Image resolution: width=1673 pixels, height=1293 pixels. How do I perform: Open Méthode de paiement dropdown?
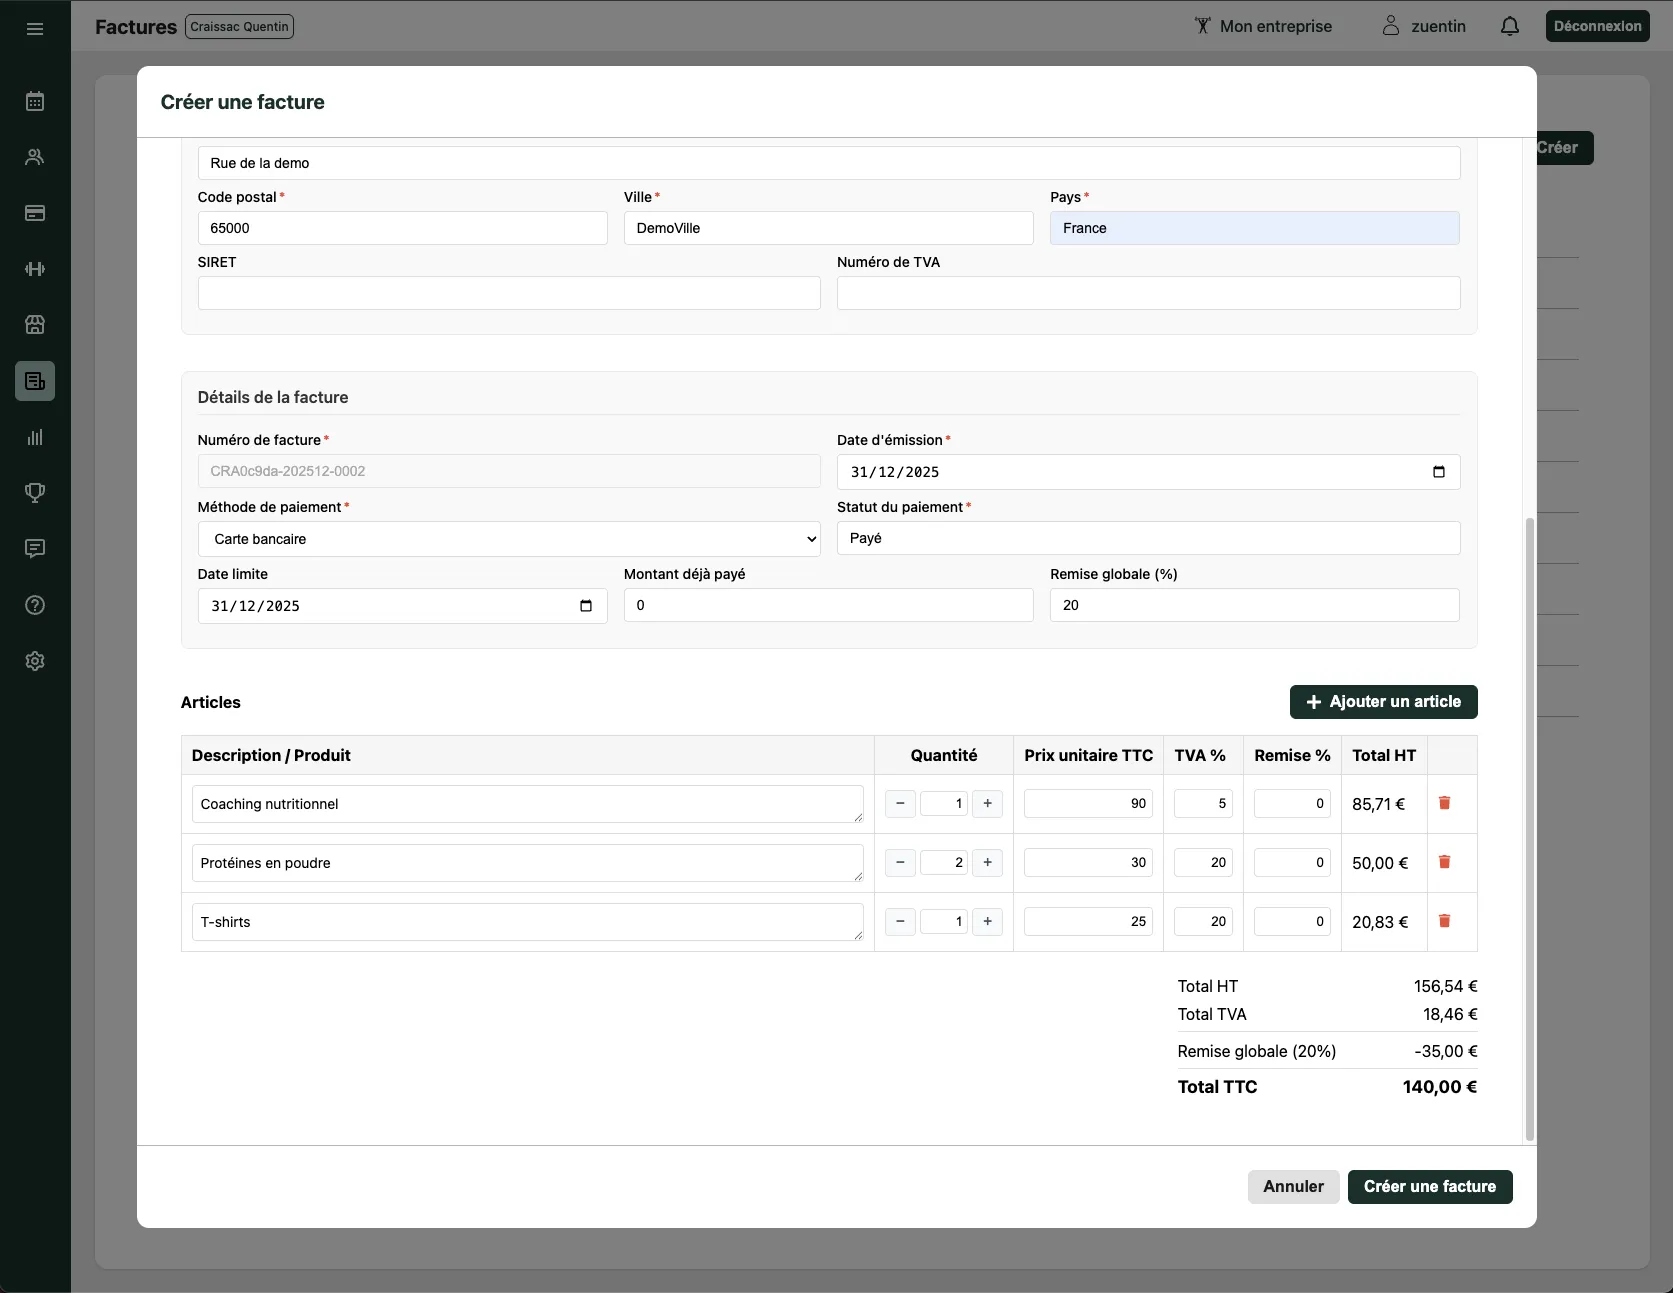click(508, 539)
